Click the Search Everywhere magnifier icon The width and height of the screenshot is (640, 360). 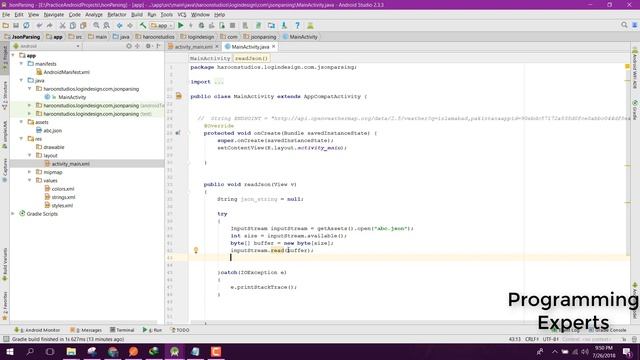point(624,25)
